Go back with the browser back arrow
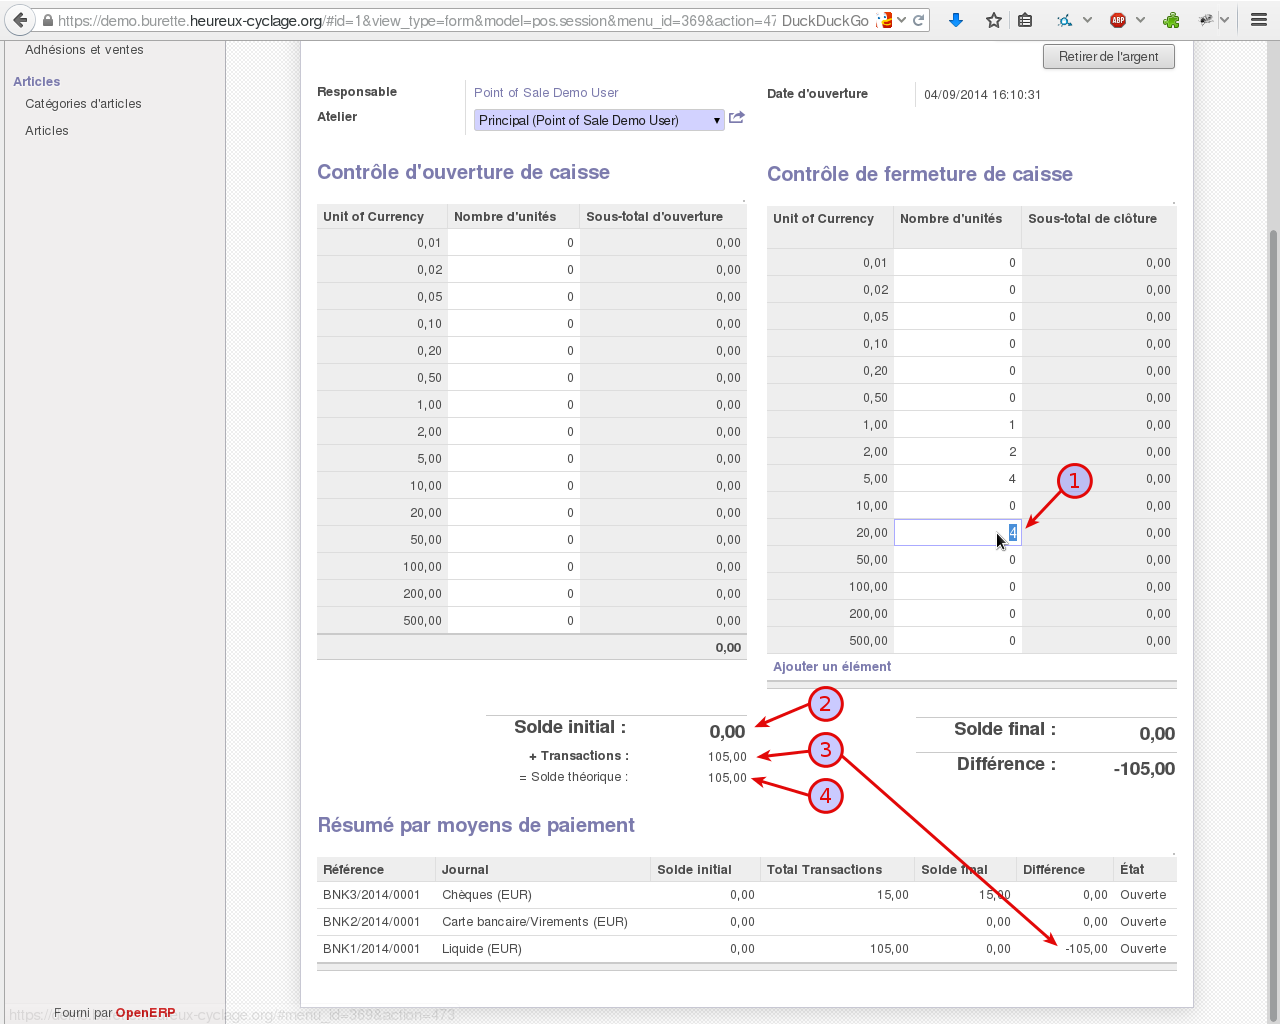Image resolution: width=1280 pixels, height=1024 pixels. 20,20
